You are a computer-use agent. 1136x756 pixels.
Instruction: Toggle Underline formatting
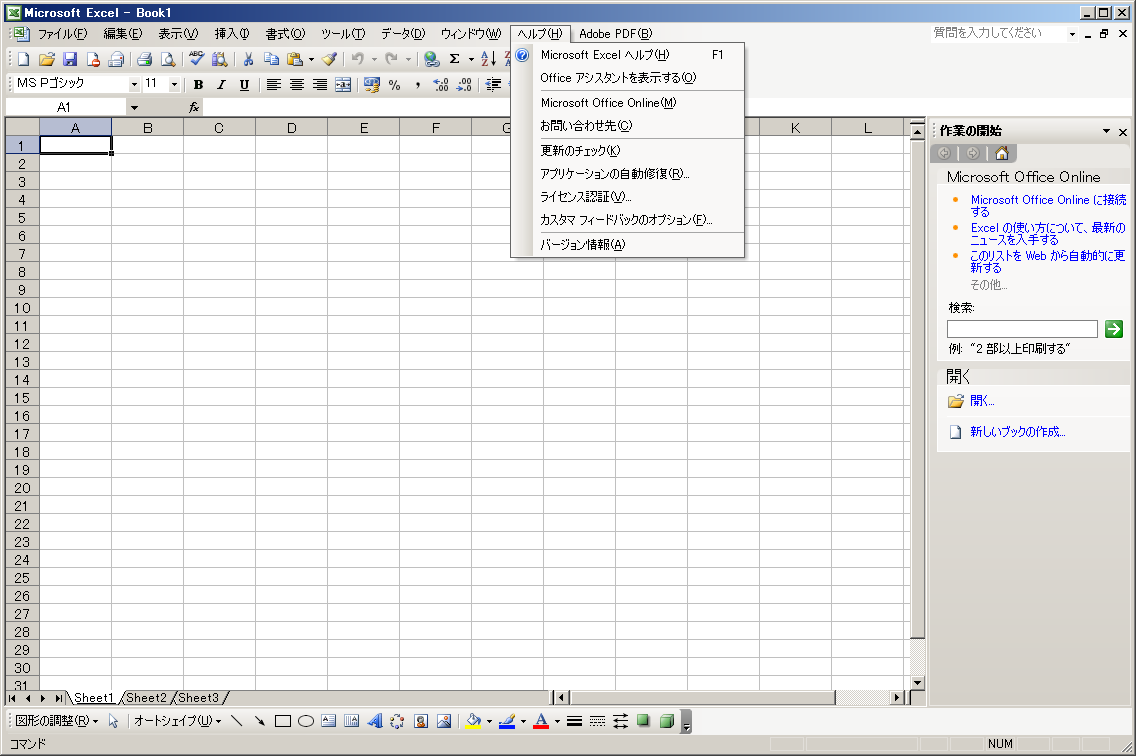244,85
